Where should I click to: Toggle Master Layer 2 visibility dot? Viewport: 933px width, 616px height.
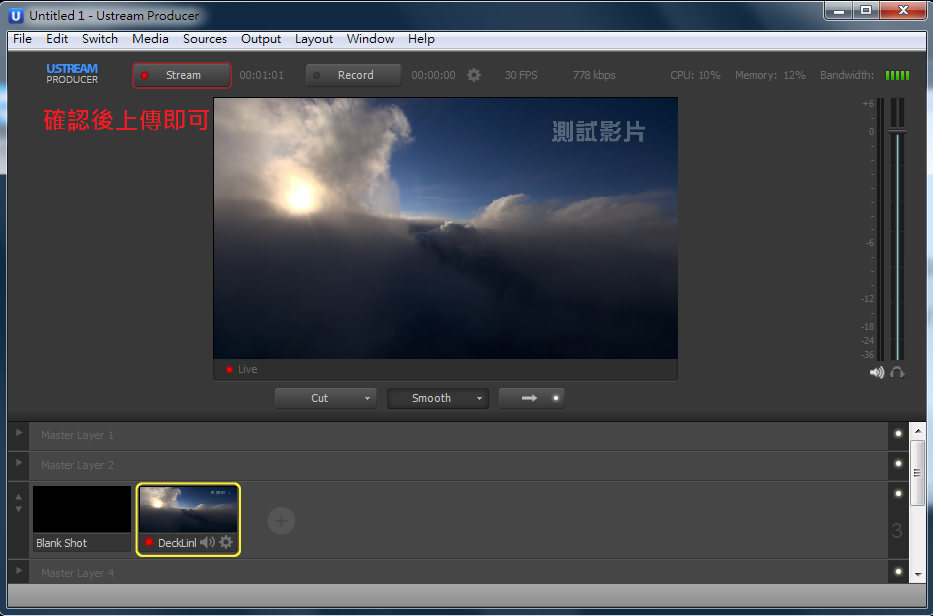[898, 464]
